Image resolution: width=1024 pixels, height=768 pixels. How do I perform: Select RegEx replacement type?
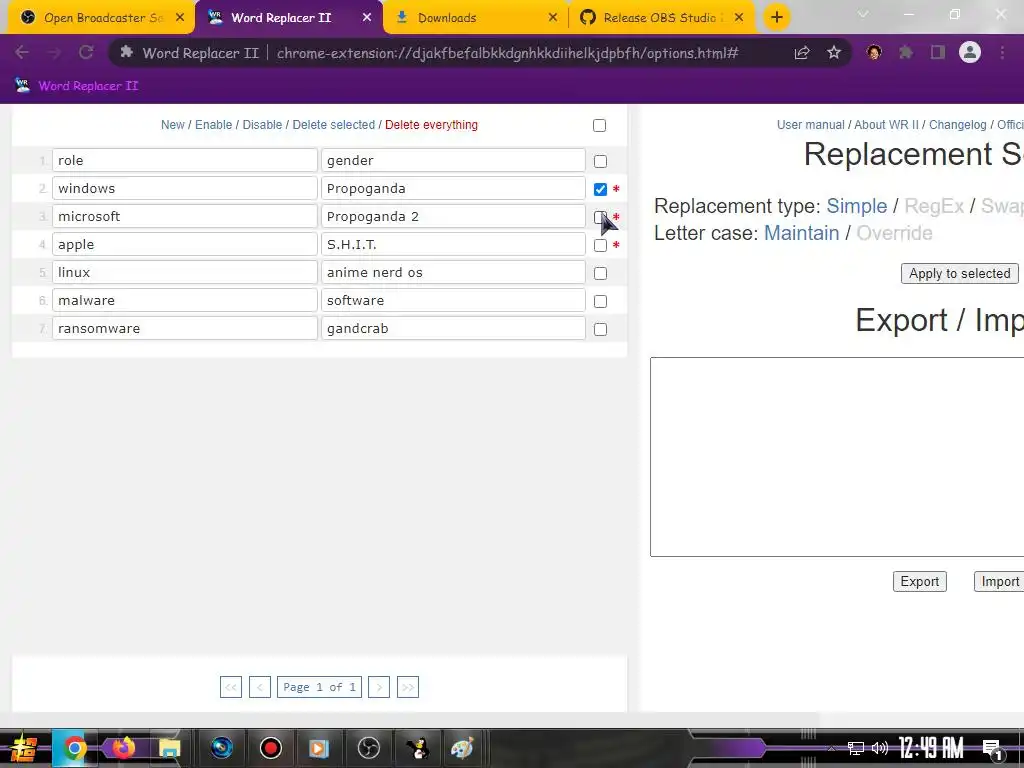934,206
